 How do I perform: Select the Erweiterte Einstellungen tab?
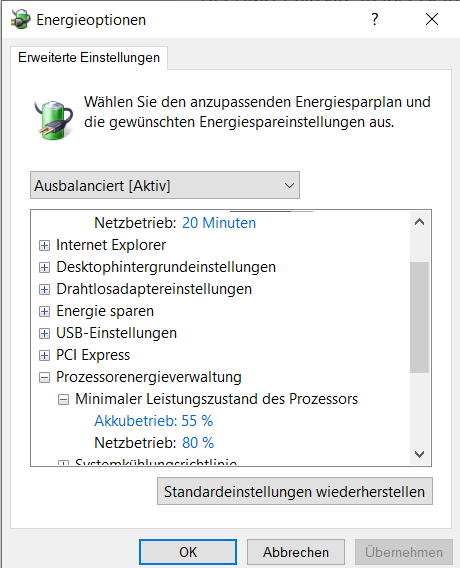89,58
